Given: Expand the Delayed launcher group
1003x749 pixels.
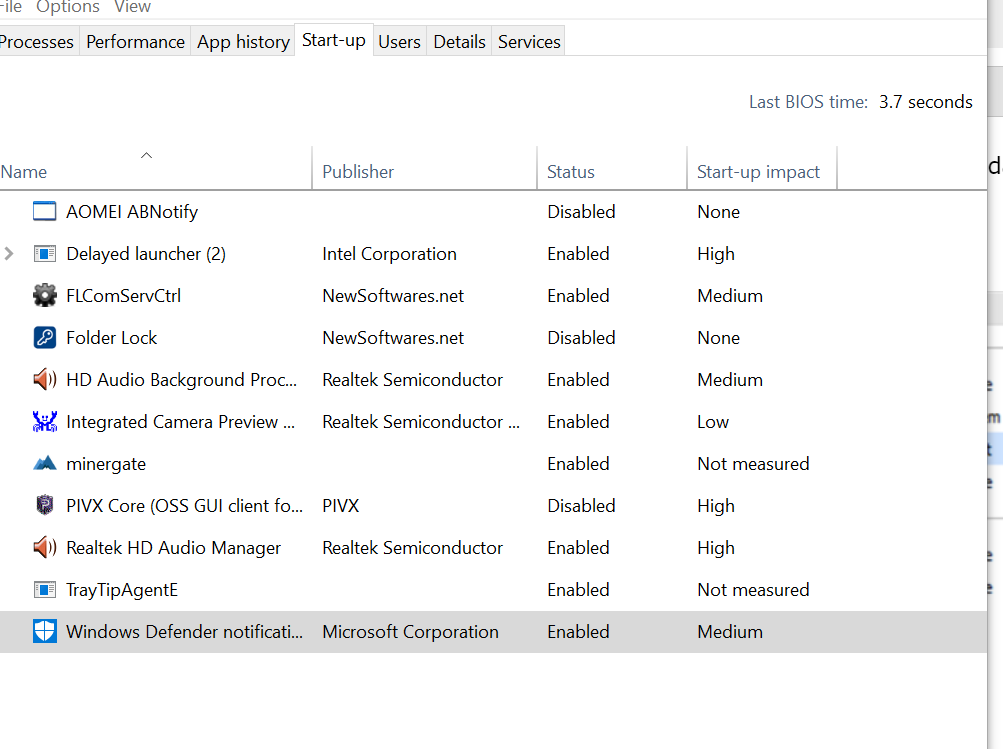Looking at the screenshot, I should 10,254.
